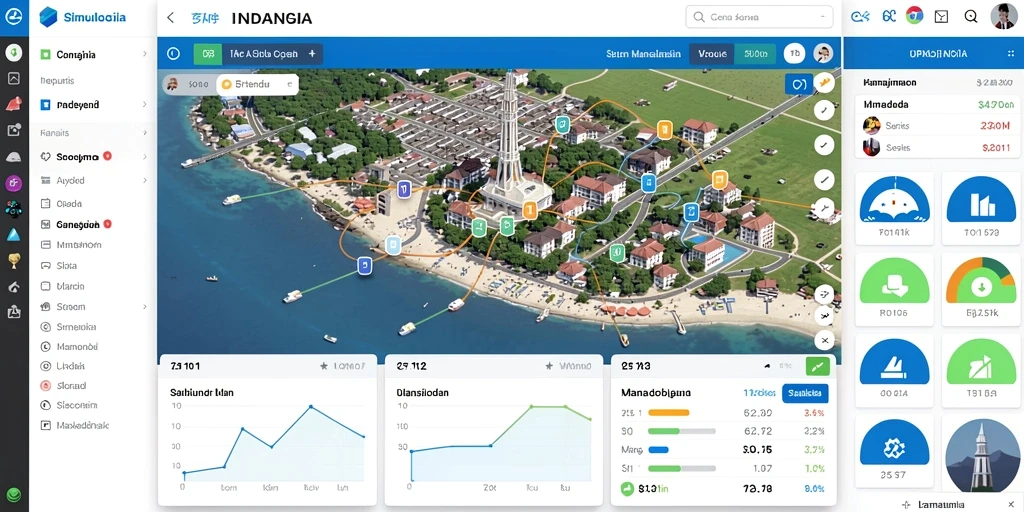
Task: Select the teal marker above the parking lots
Action: 562,125
